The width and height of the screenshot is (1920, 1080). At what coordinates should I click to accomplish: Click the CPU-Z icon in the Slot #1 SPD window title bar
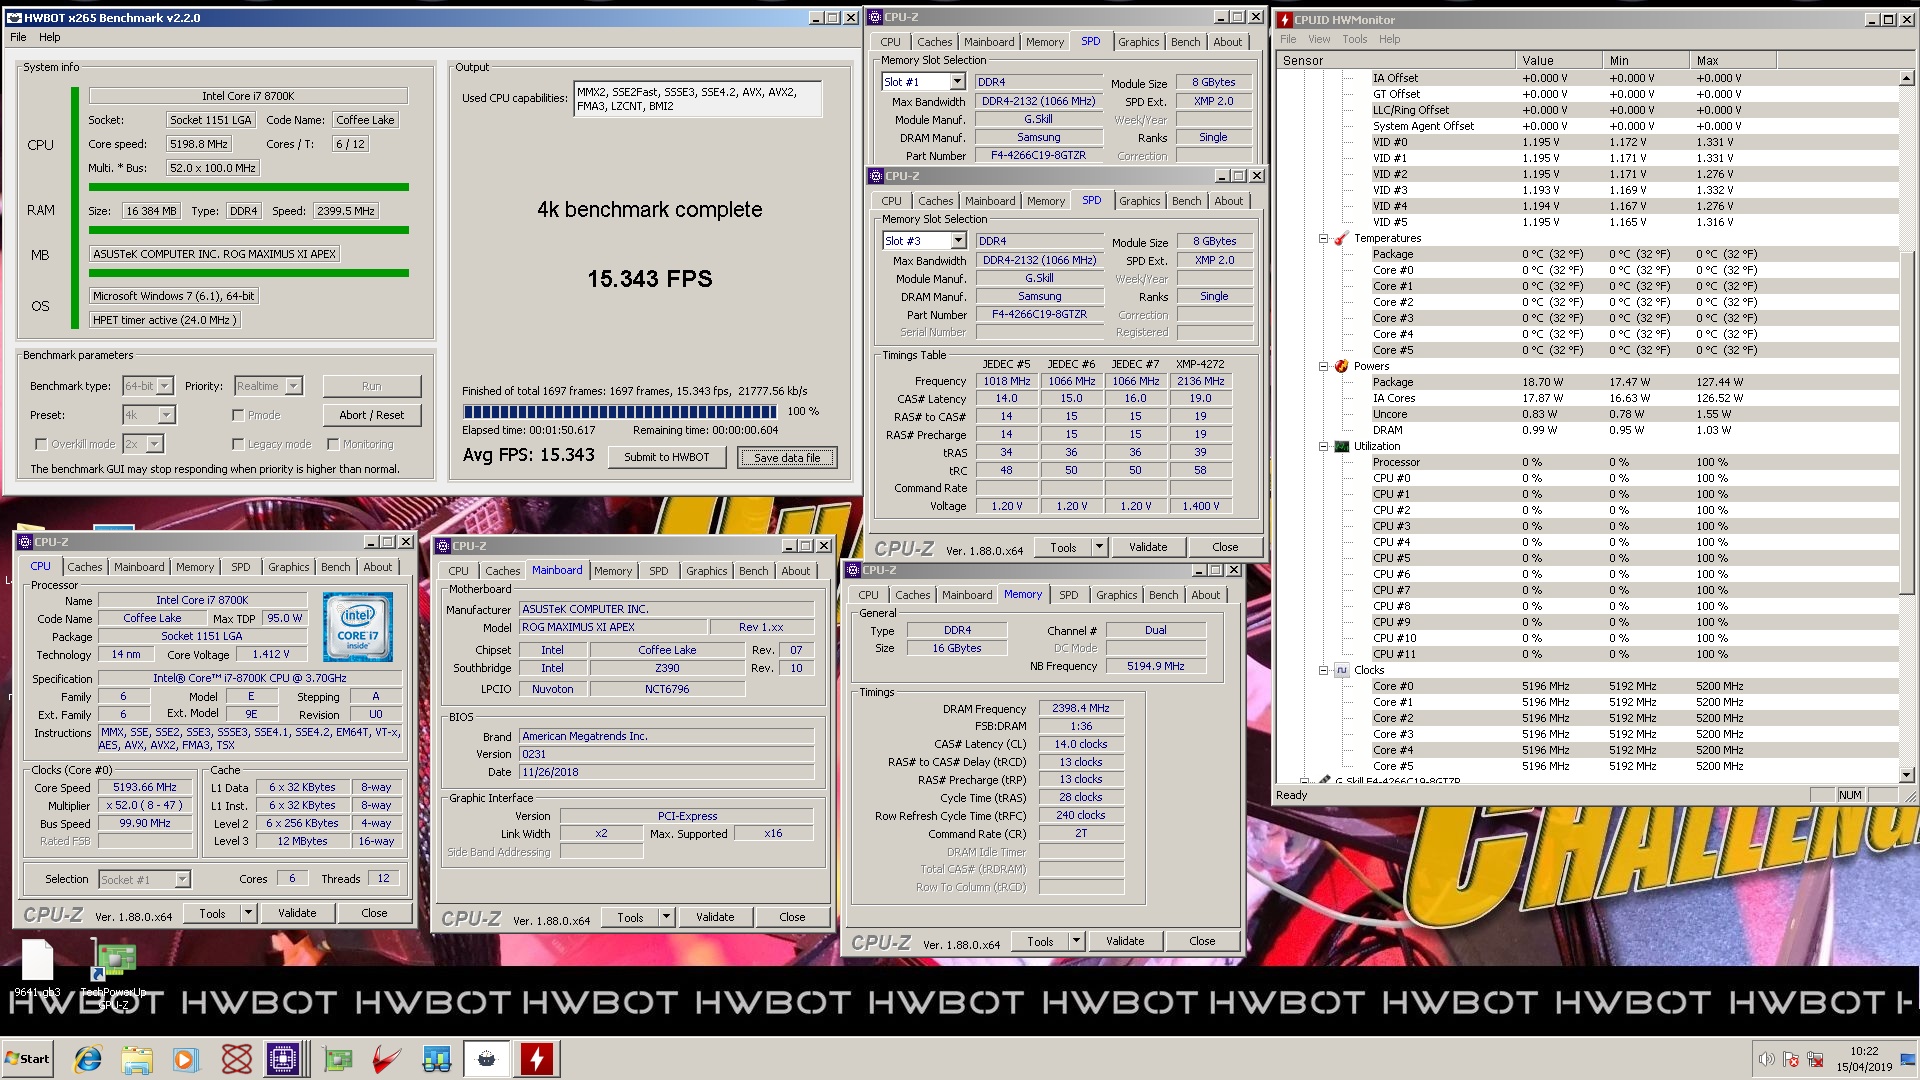point(875,17)
